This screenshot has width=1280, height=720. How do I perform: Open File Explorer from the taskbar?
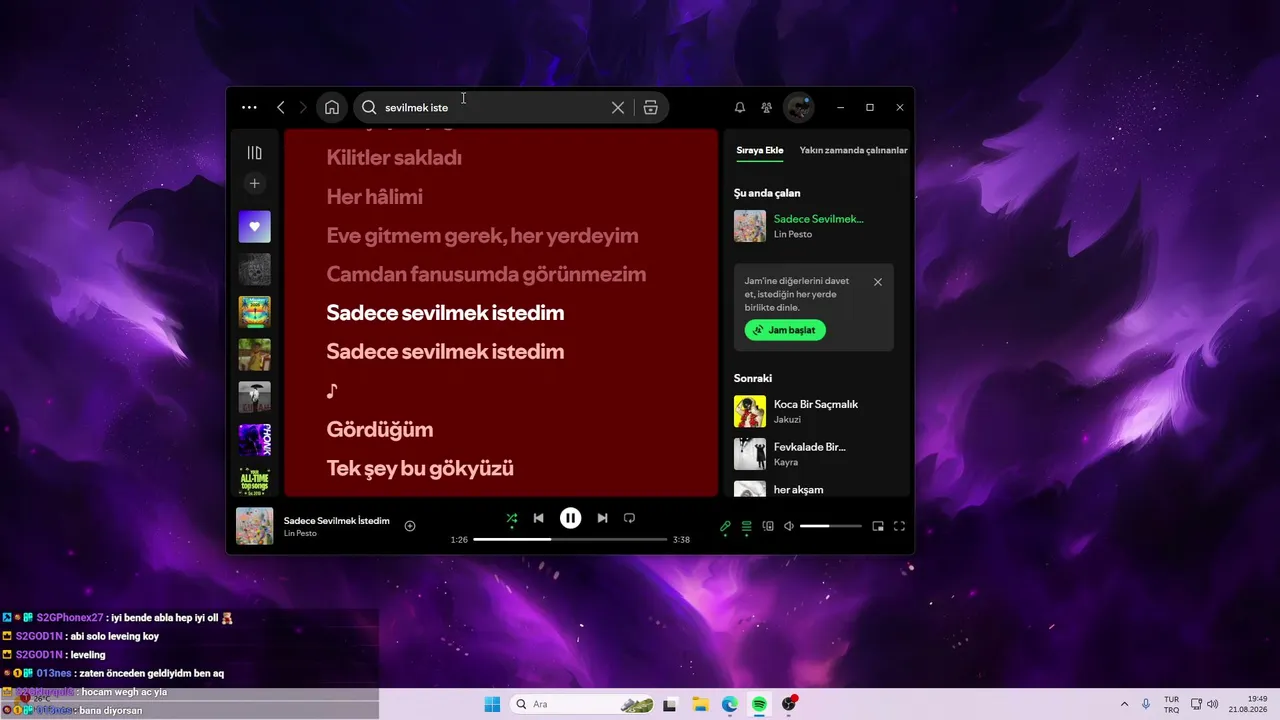point(700,704)
